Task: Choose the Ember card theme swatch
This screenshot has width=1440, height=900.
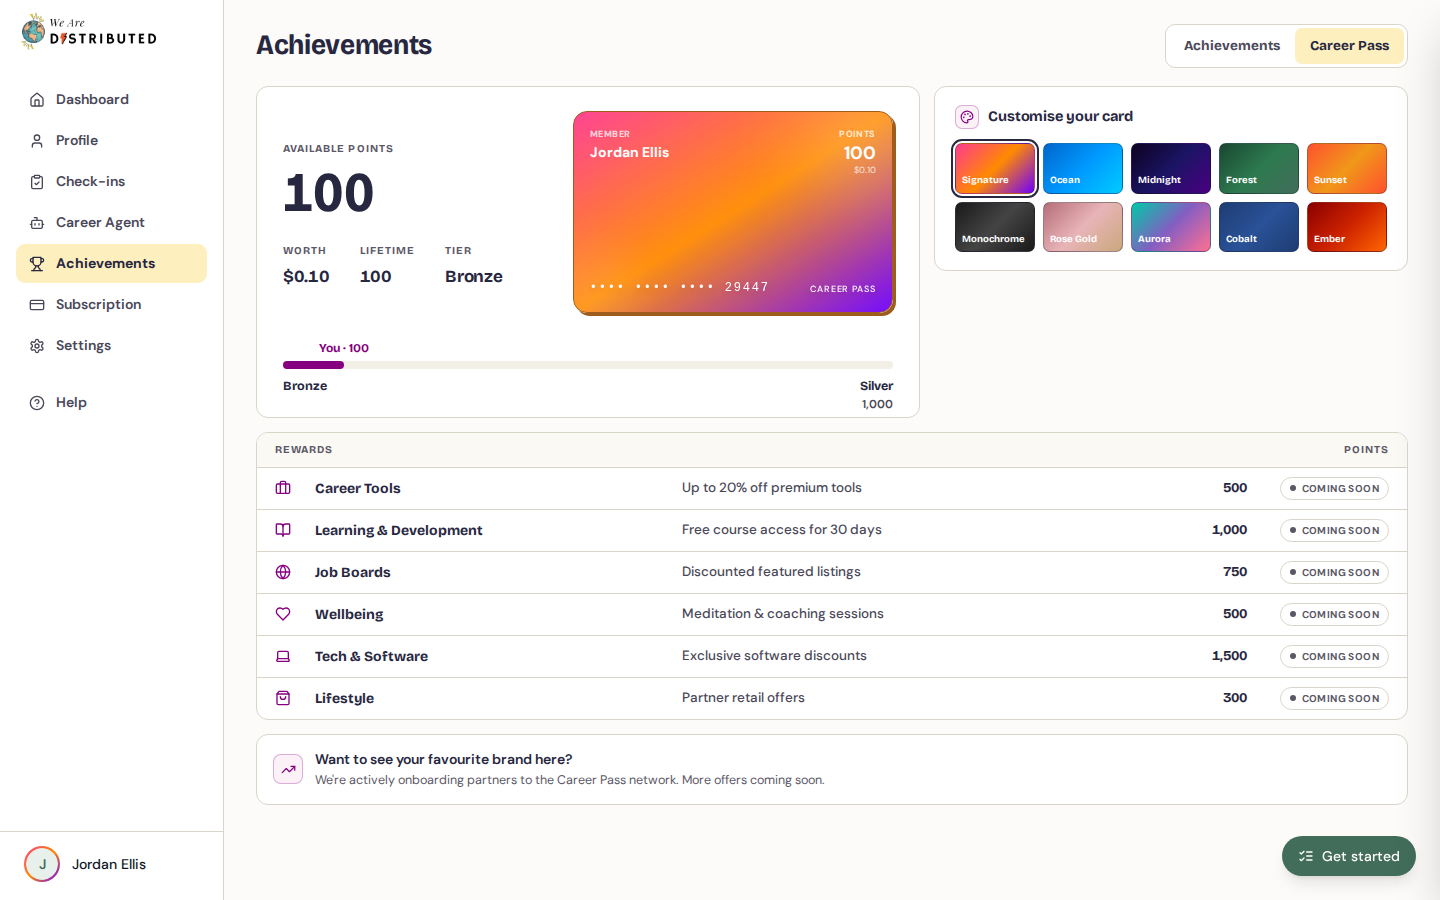Action: click(x=1347, y=227)
